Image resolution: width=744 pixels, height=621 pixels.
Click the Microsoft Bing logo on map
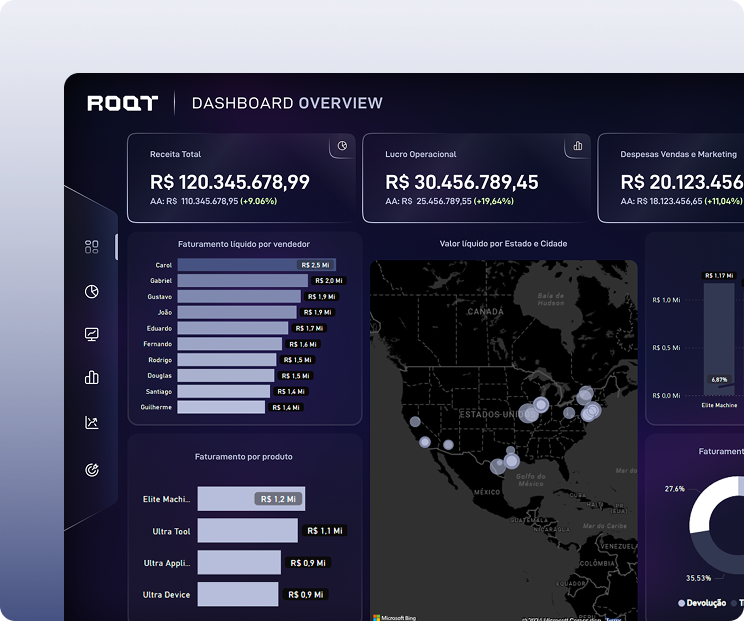pyautogui.click(x=394, y=618)
